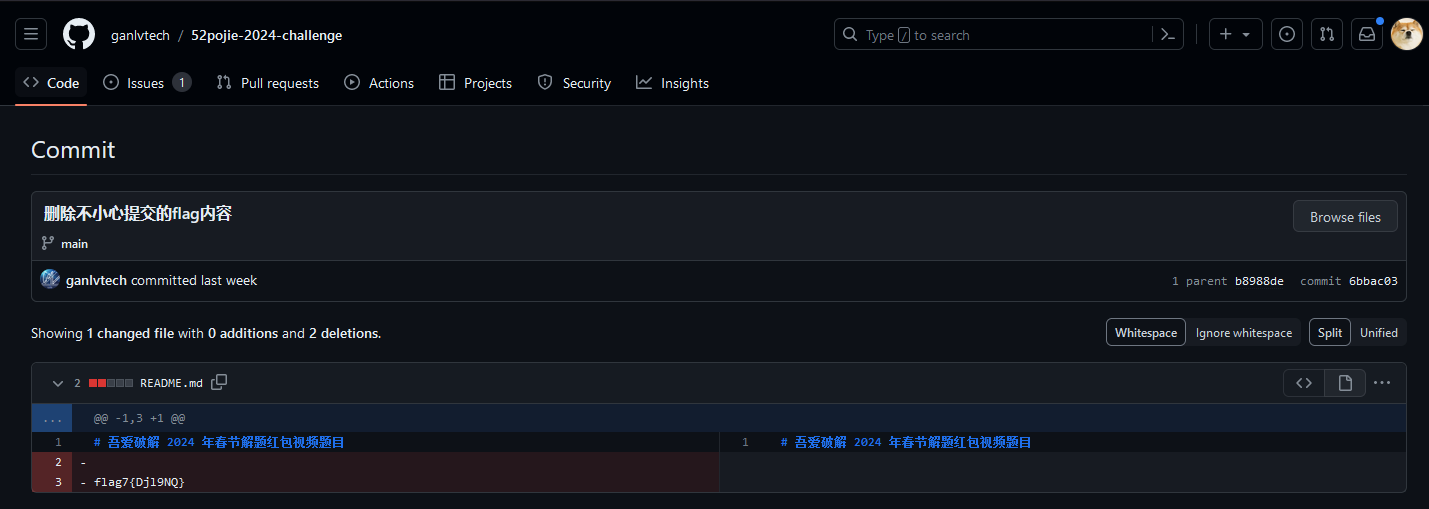Select the Whitespace option
1429x509 pixels.
pyautogui.click(x=1146, y=332)
